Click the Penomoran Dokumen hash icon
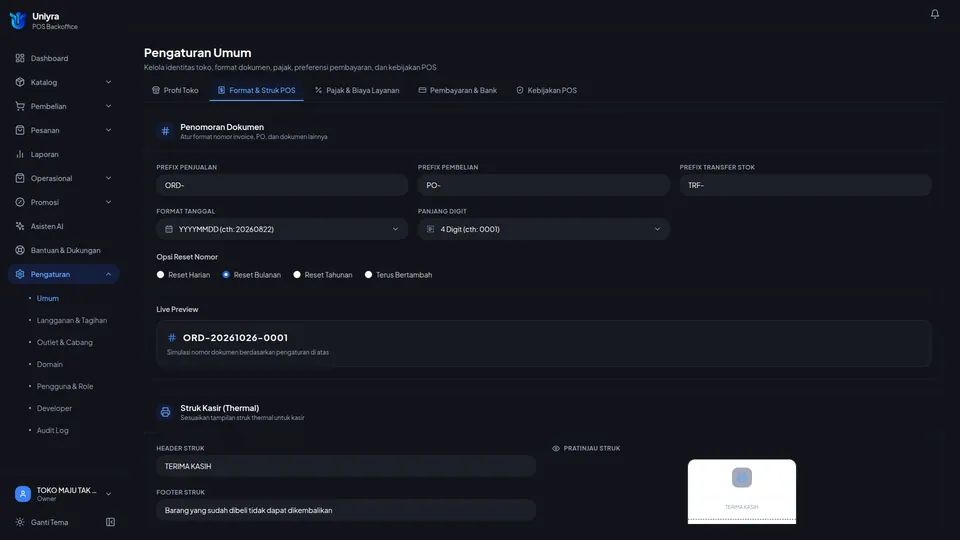The width and height of the screenshot is (960, 540). (165, 131)
